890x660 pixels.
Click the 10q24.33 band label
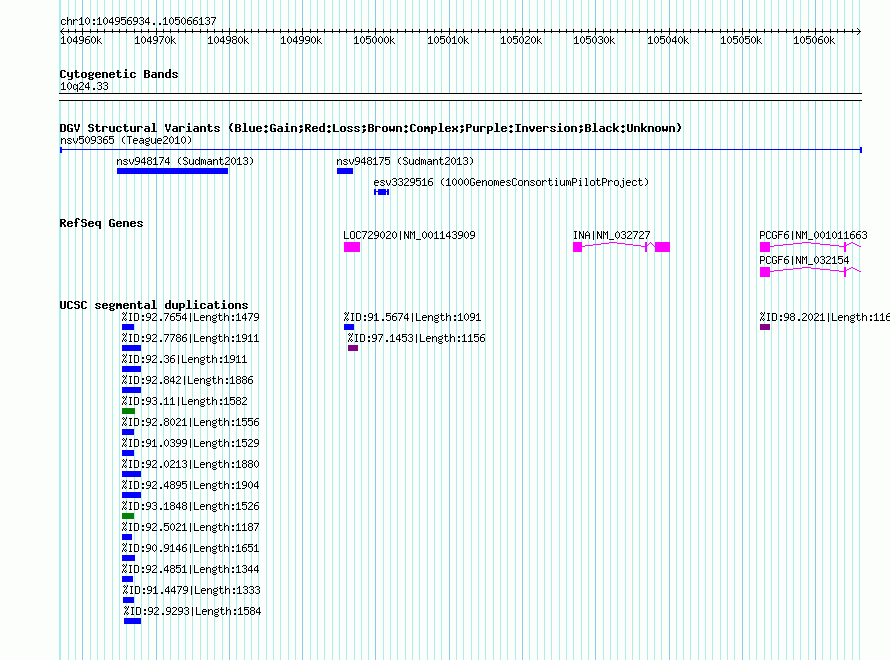84,86
